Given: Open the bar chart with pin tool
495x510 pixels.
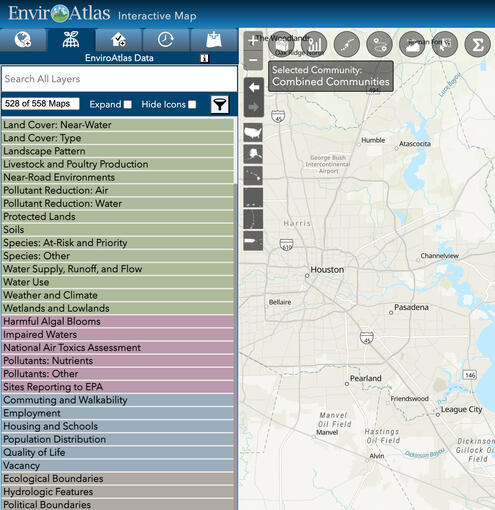Looking at the screenshot, I should pos(314,44).
